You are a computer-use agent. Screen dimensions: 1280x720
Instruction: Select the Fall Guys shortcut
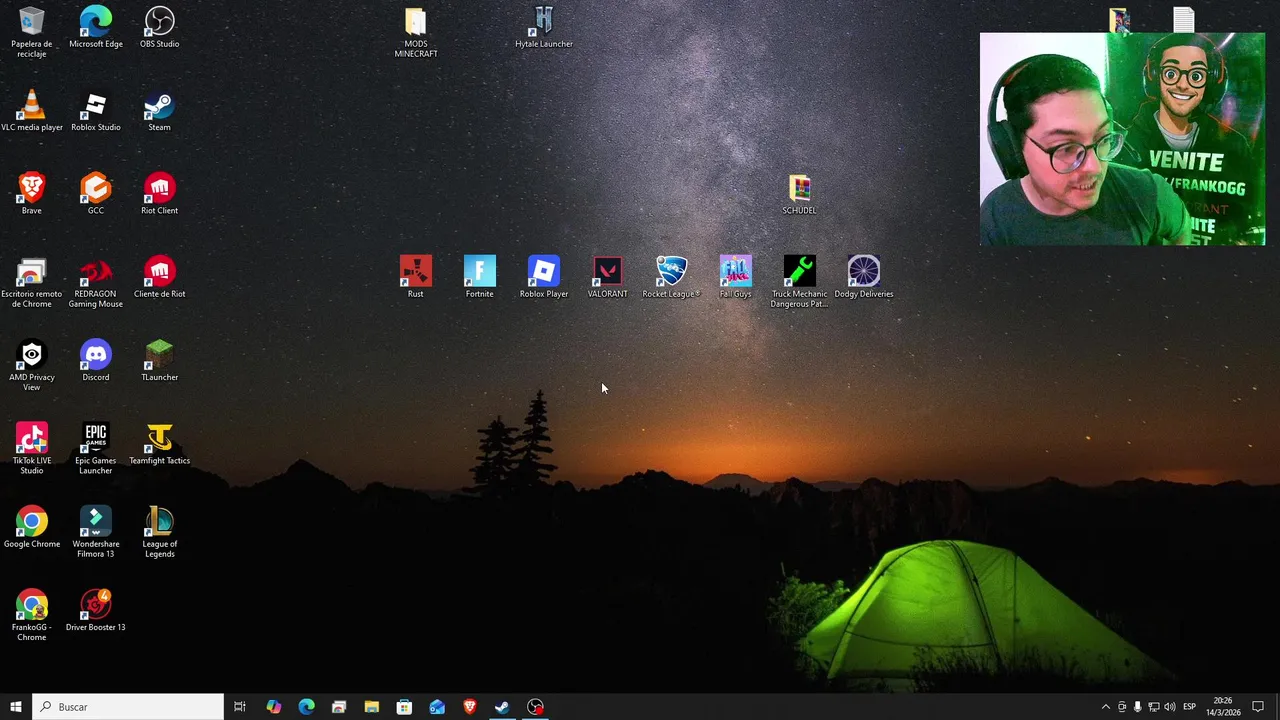pos(736,277)
